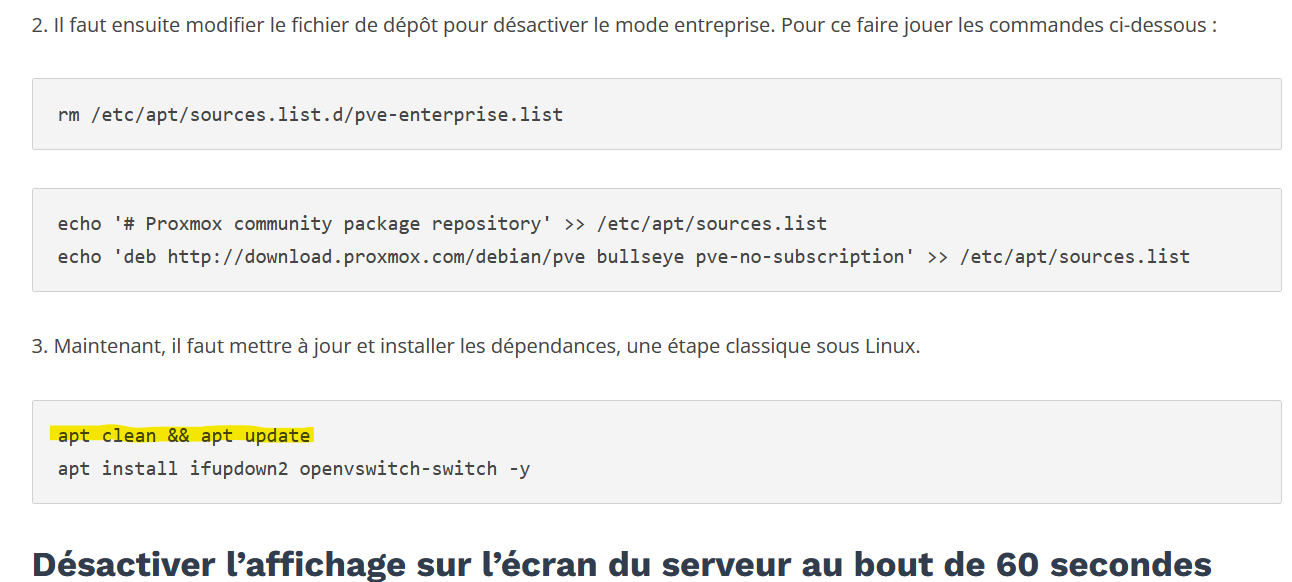
Task: Click the step 3 paragraph about dépendances
Action: pyautogui.click(x=476, y=347)
